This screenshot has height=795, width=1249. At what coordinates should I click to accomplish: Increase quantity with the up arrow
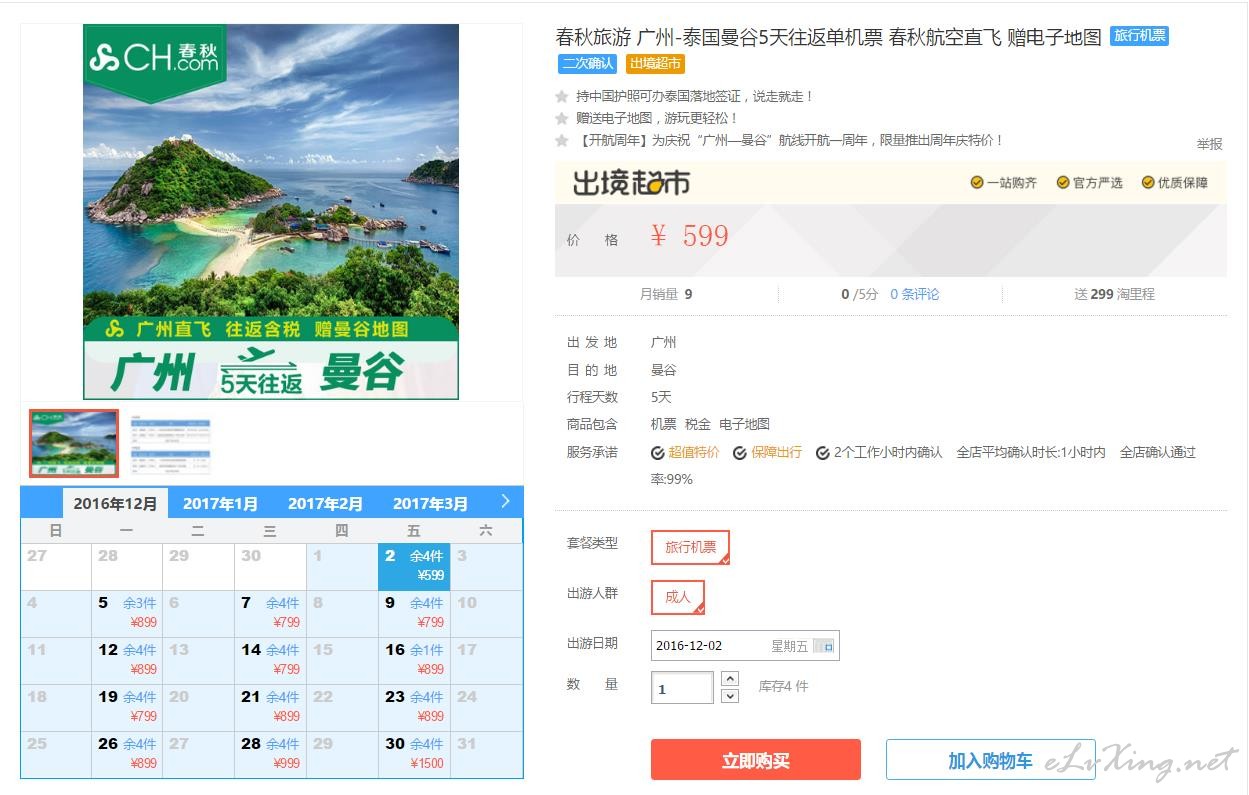tap(730, 678)
